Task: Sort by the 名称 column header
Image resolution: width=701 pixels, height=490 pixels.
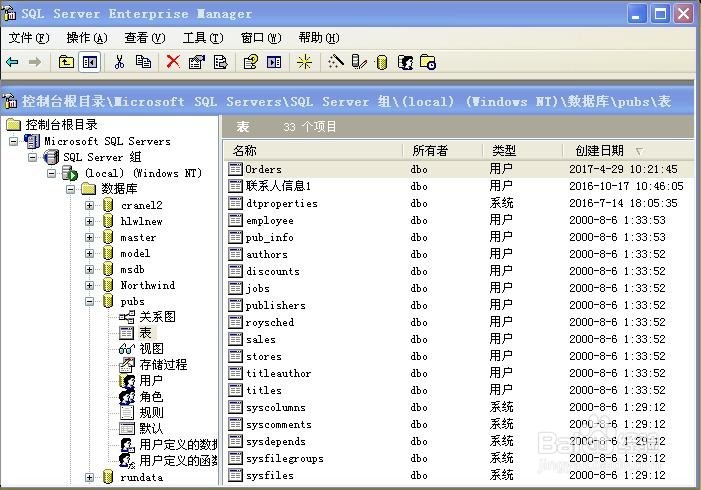Action: 313,151
